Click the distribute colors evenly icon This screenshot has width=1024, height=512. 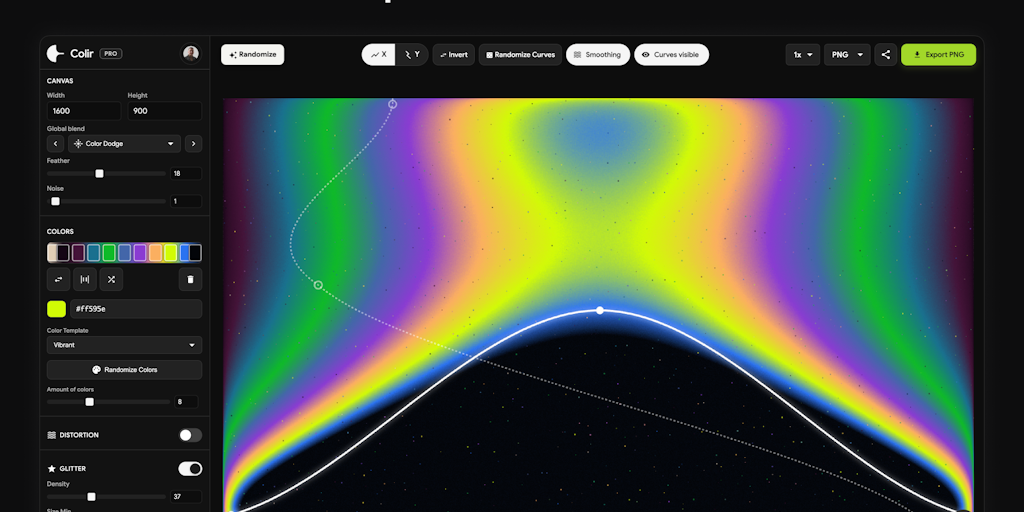point(85,280)
